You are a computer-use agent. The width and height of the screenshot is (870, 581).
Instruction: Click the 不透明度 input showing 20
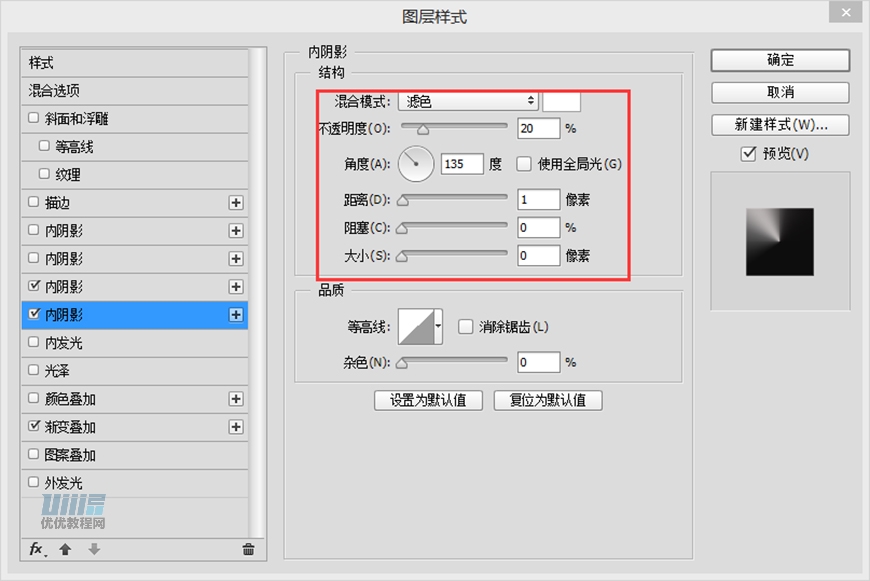point(539,128)
